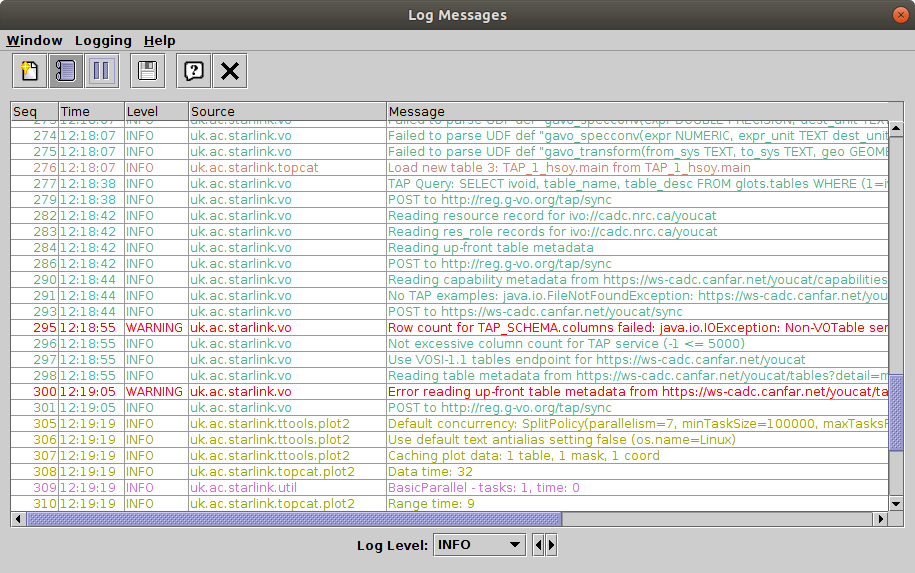The image size is (915, 573).
Task: Click the Seq column header
Action: click(34, 112)
